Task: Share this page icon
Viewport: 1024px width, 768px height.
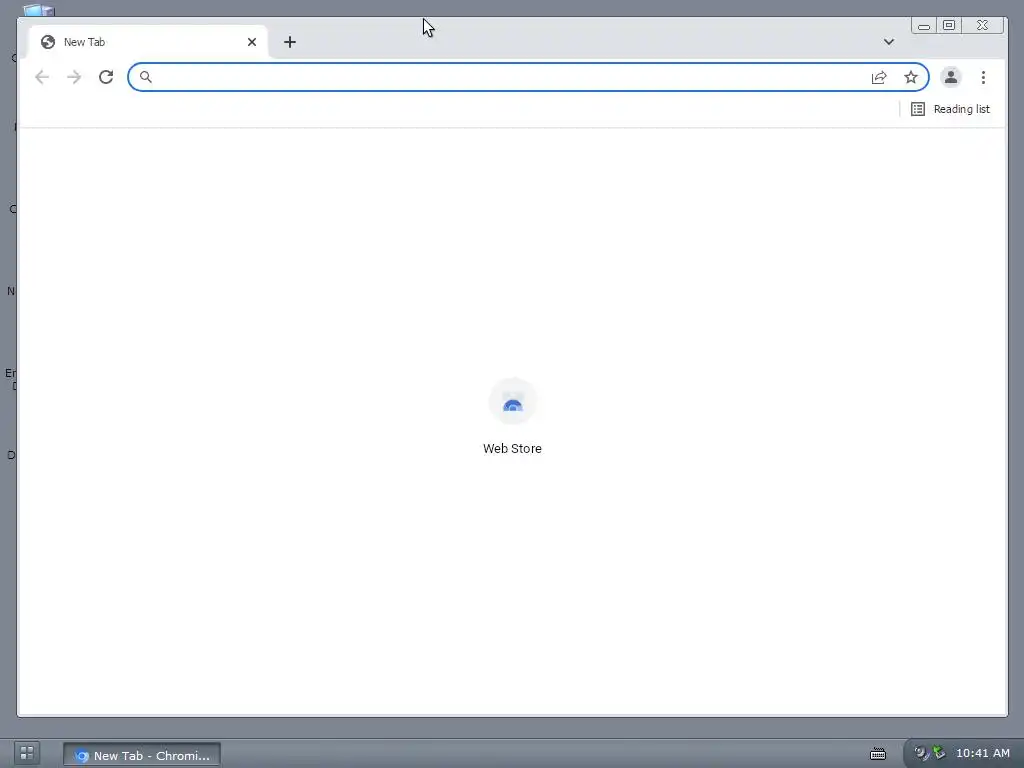Action: tap(879, 77)
